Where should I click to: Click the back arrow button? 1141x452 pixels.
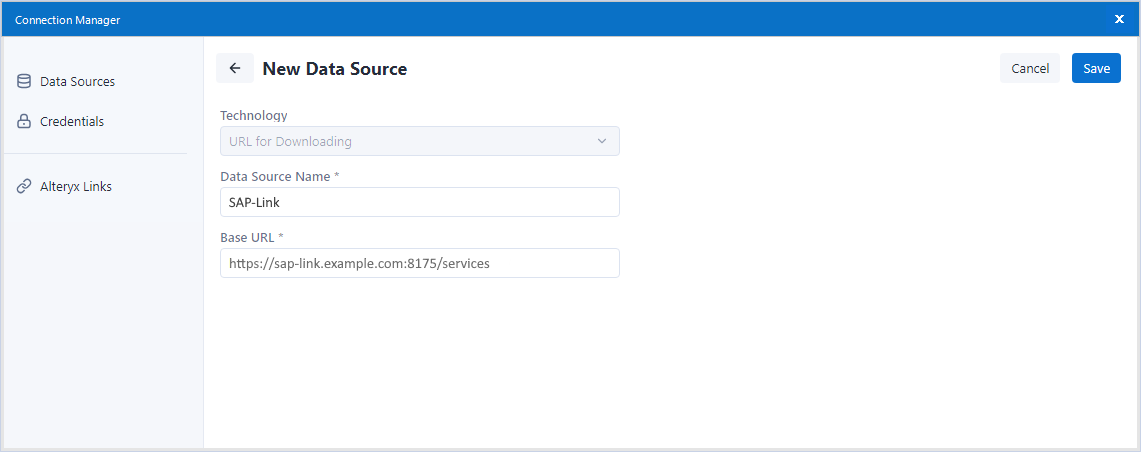pos(234,68)
